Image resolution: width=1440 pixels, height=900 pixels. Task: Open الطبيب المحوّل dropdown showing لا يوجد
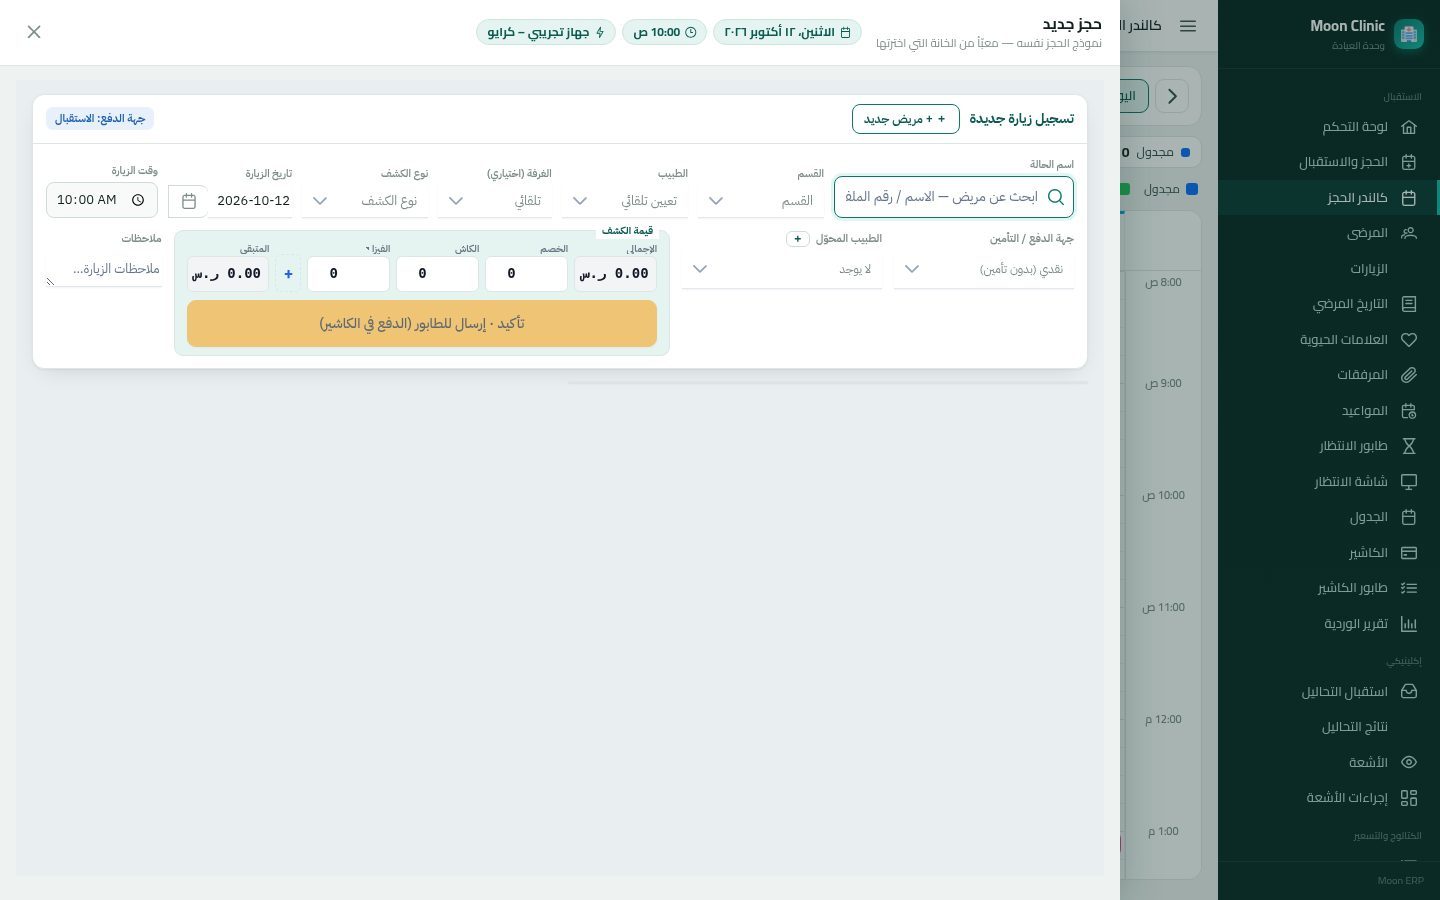[782, 269]
